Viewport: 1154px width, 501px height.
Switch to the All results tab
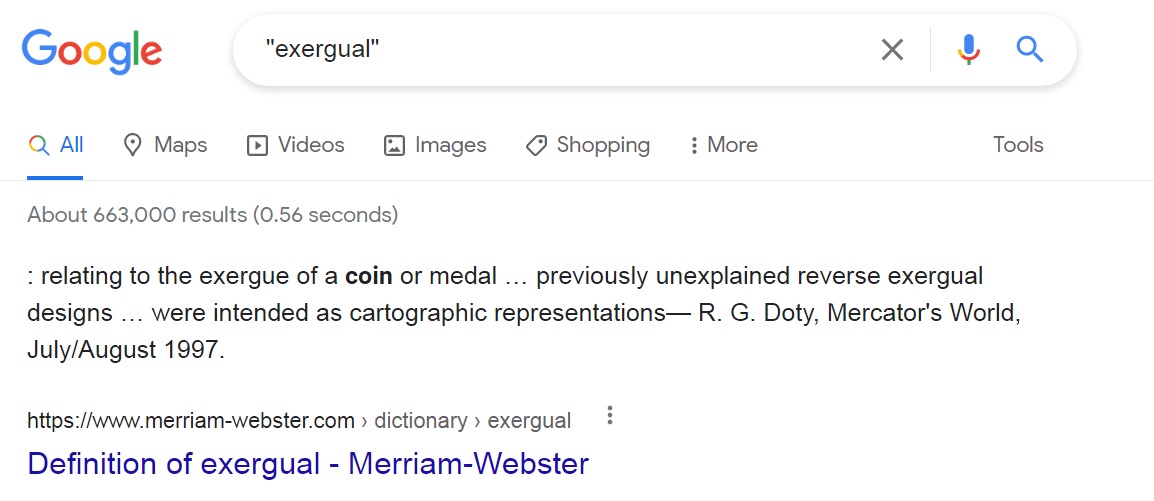[56, 145]
